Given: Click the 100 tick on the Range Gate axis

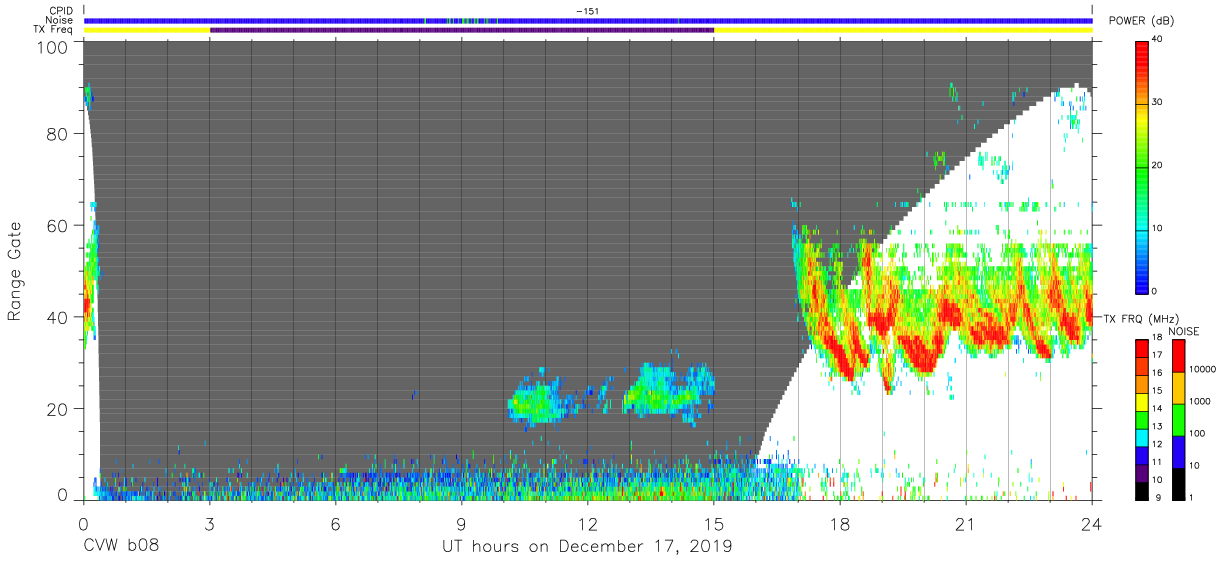Looking at the screenshot, I should coord(53,48).
